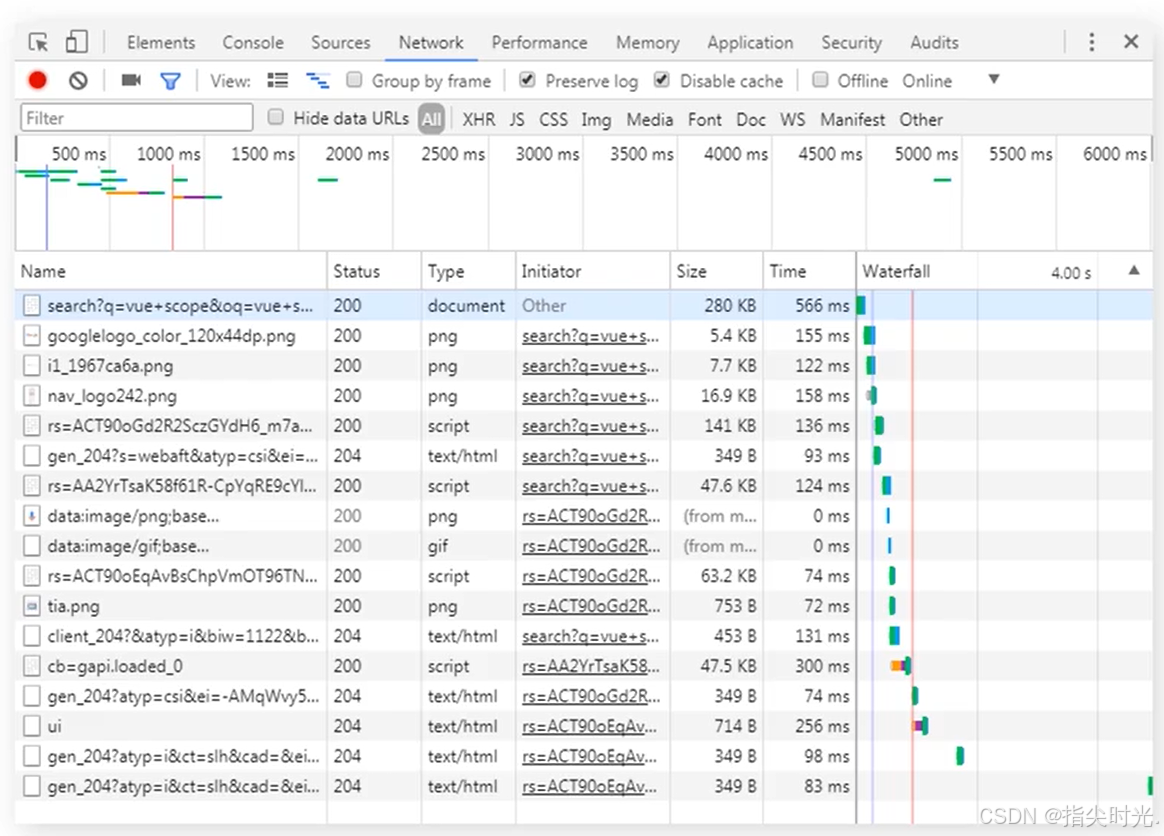Activate the inspect element picker icon
Screen dimensions: 1164x836
coord(38,42)
